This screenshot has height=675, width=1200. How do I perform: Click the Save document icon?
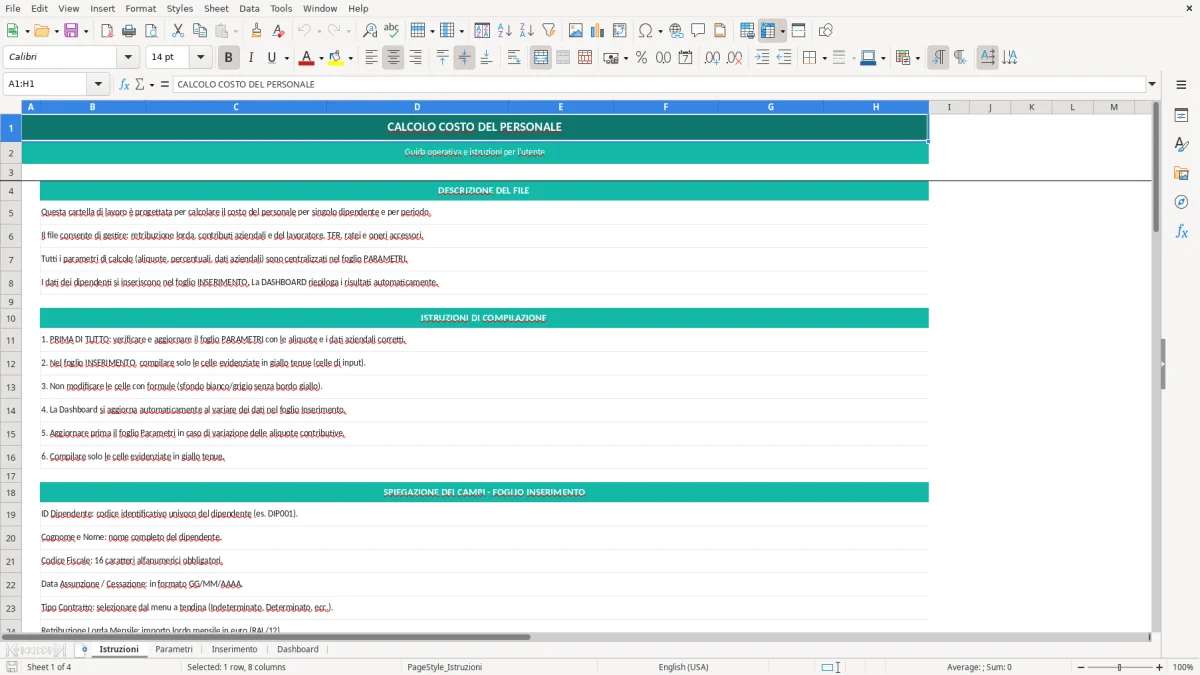71,31
